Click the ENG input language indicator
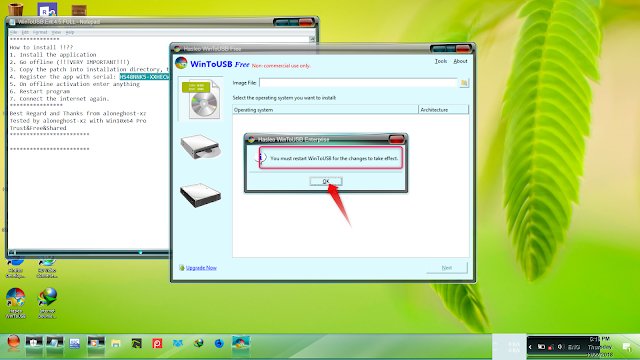The image size is (640, 360). [x=574, y=347]
